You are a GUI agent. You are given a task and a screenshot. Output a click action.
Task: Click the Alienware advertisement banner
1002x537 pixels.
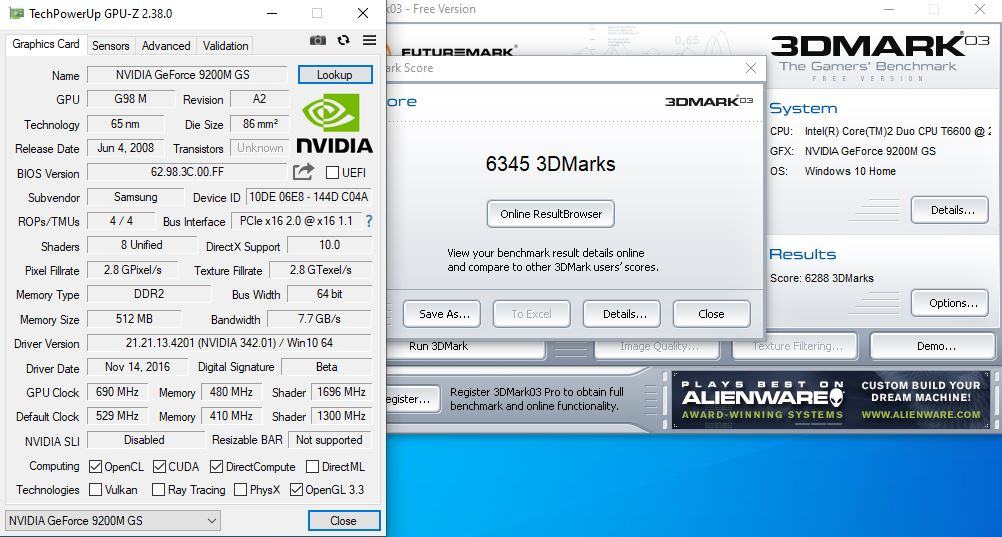point(831,400)
